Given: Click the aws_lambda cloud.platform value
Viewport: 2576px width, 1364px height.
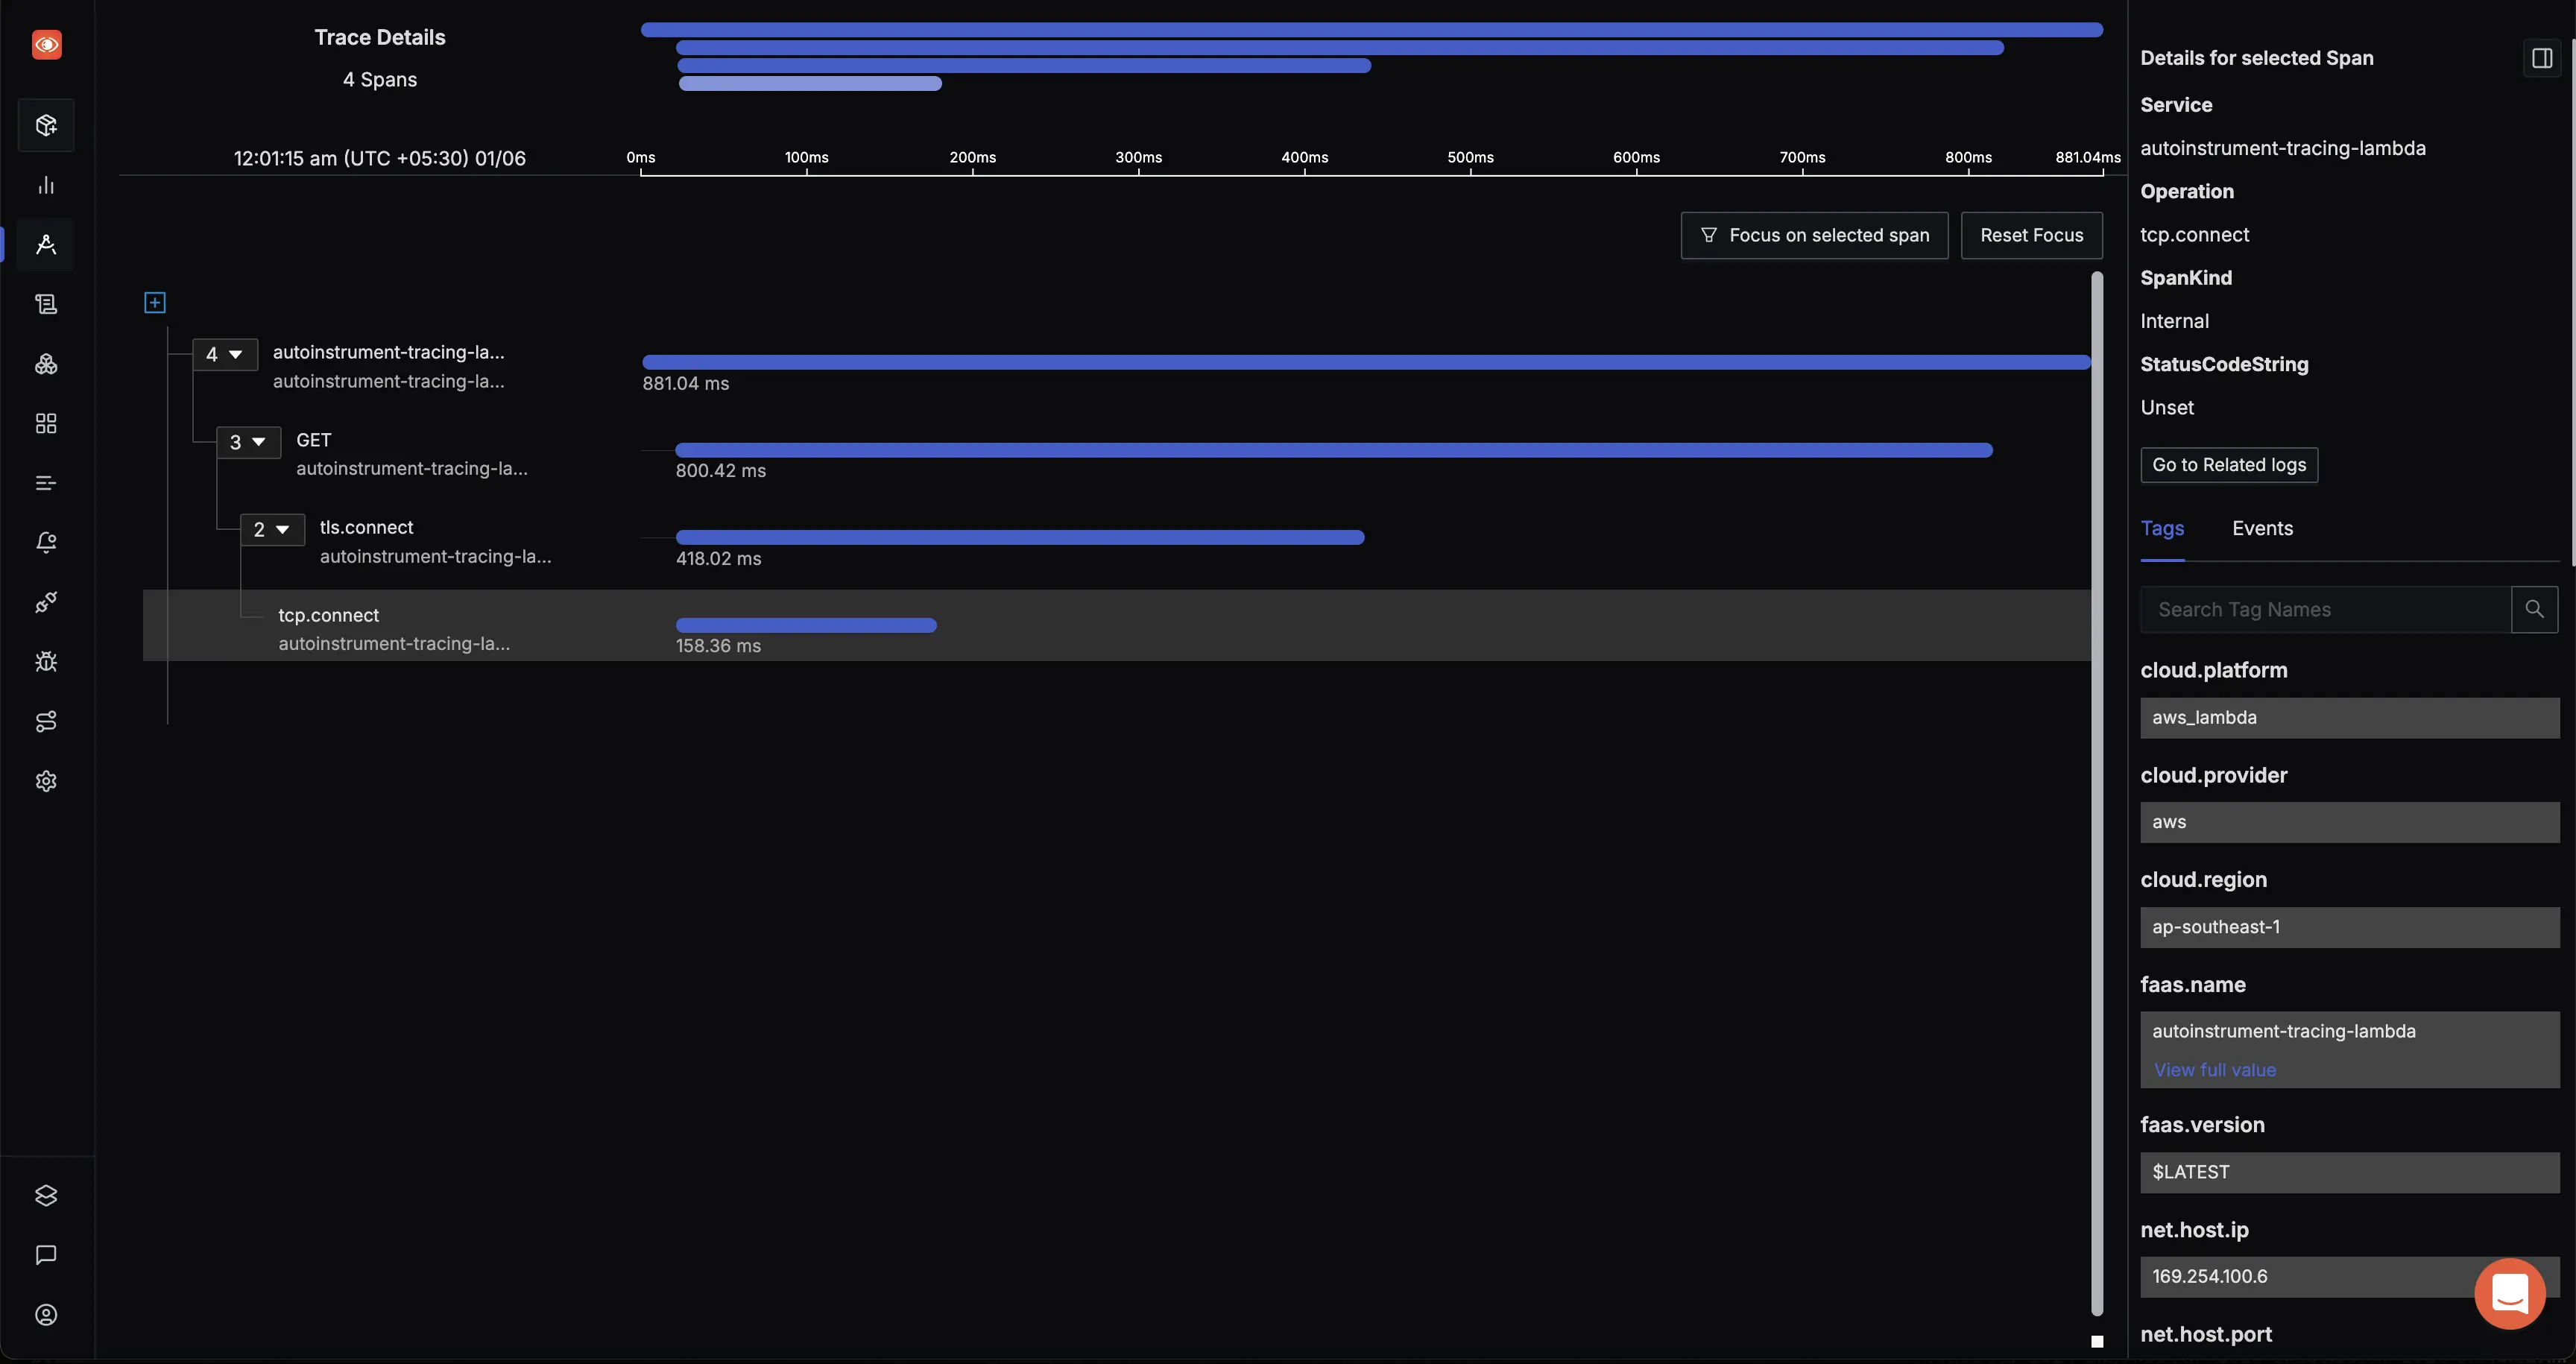Looking at the screenshot, I should 2350,717.
